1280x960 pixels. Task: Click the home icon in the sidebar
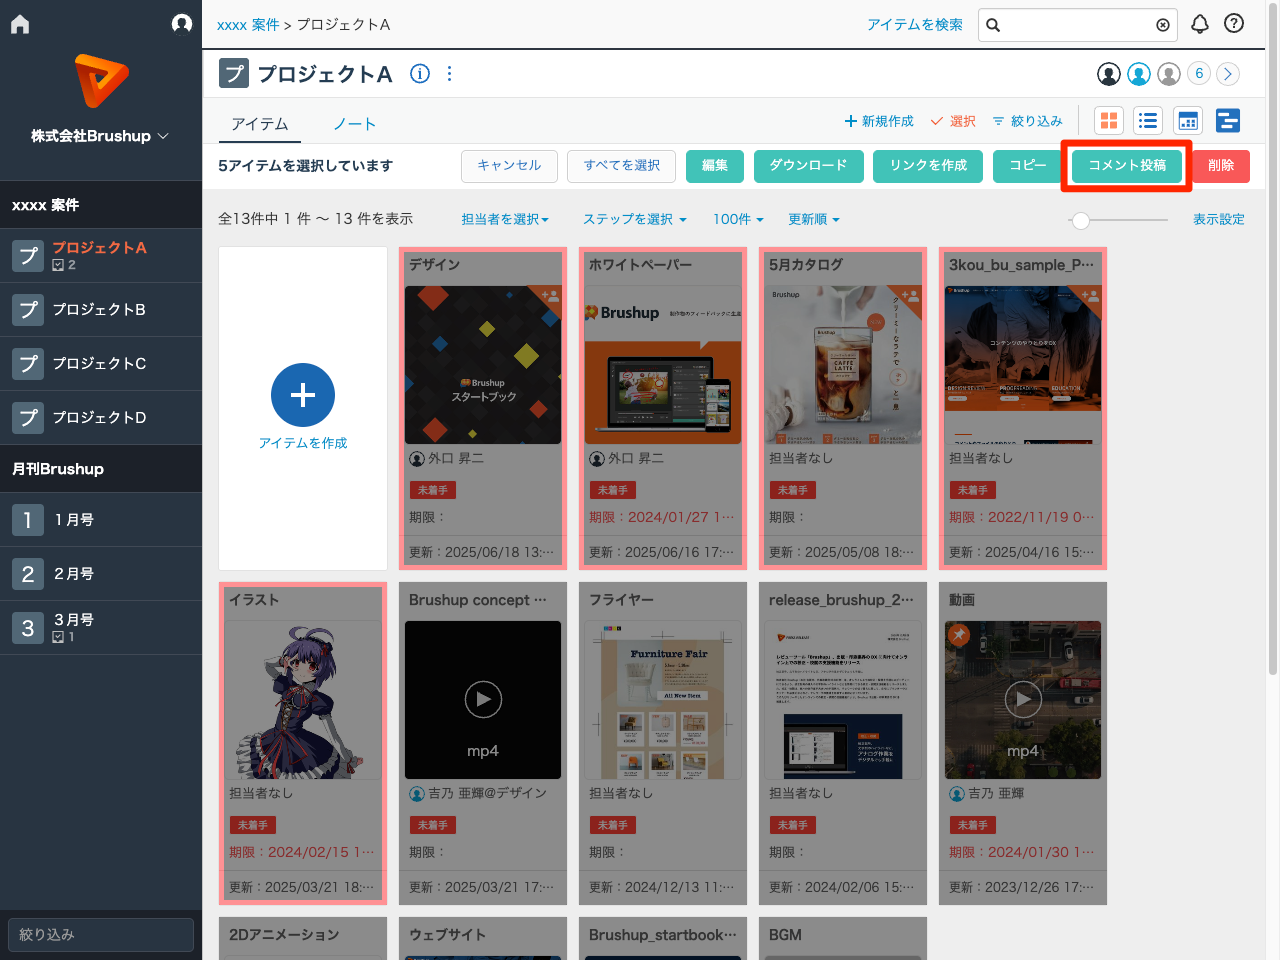click(20, 24)
